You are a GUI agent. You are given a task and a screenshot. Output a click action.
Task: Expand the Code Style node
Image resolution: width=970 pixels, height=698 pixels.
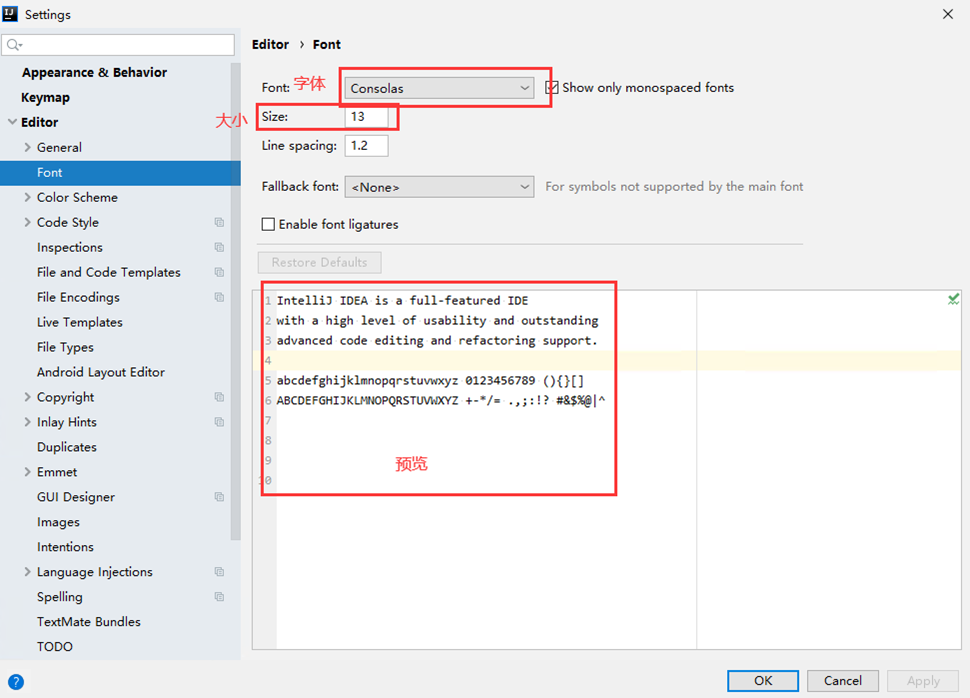click(x=27, y=222)
